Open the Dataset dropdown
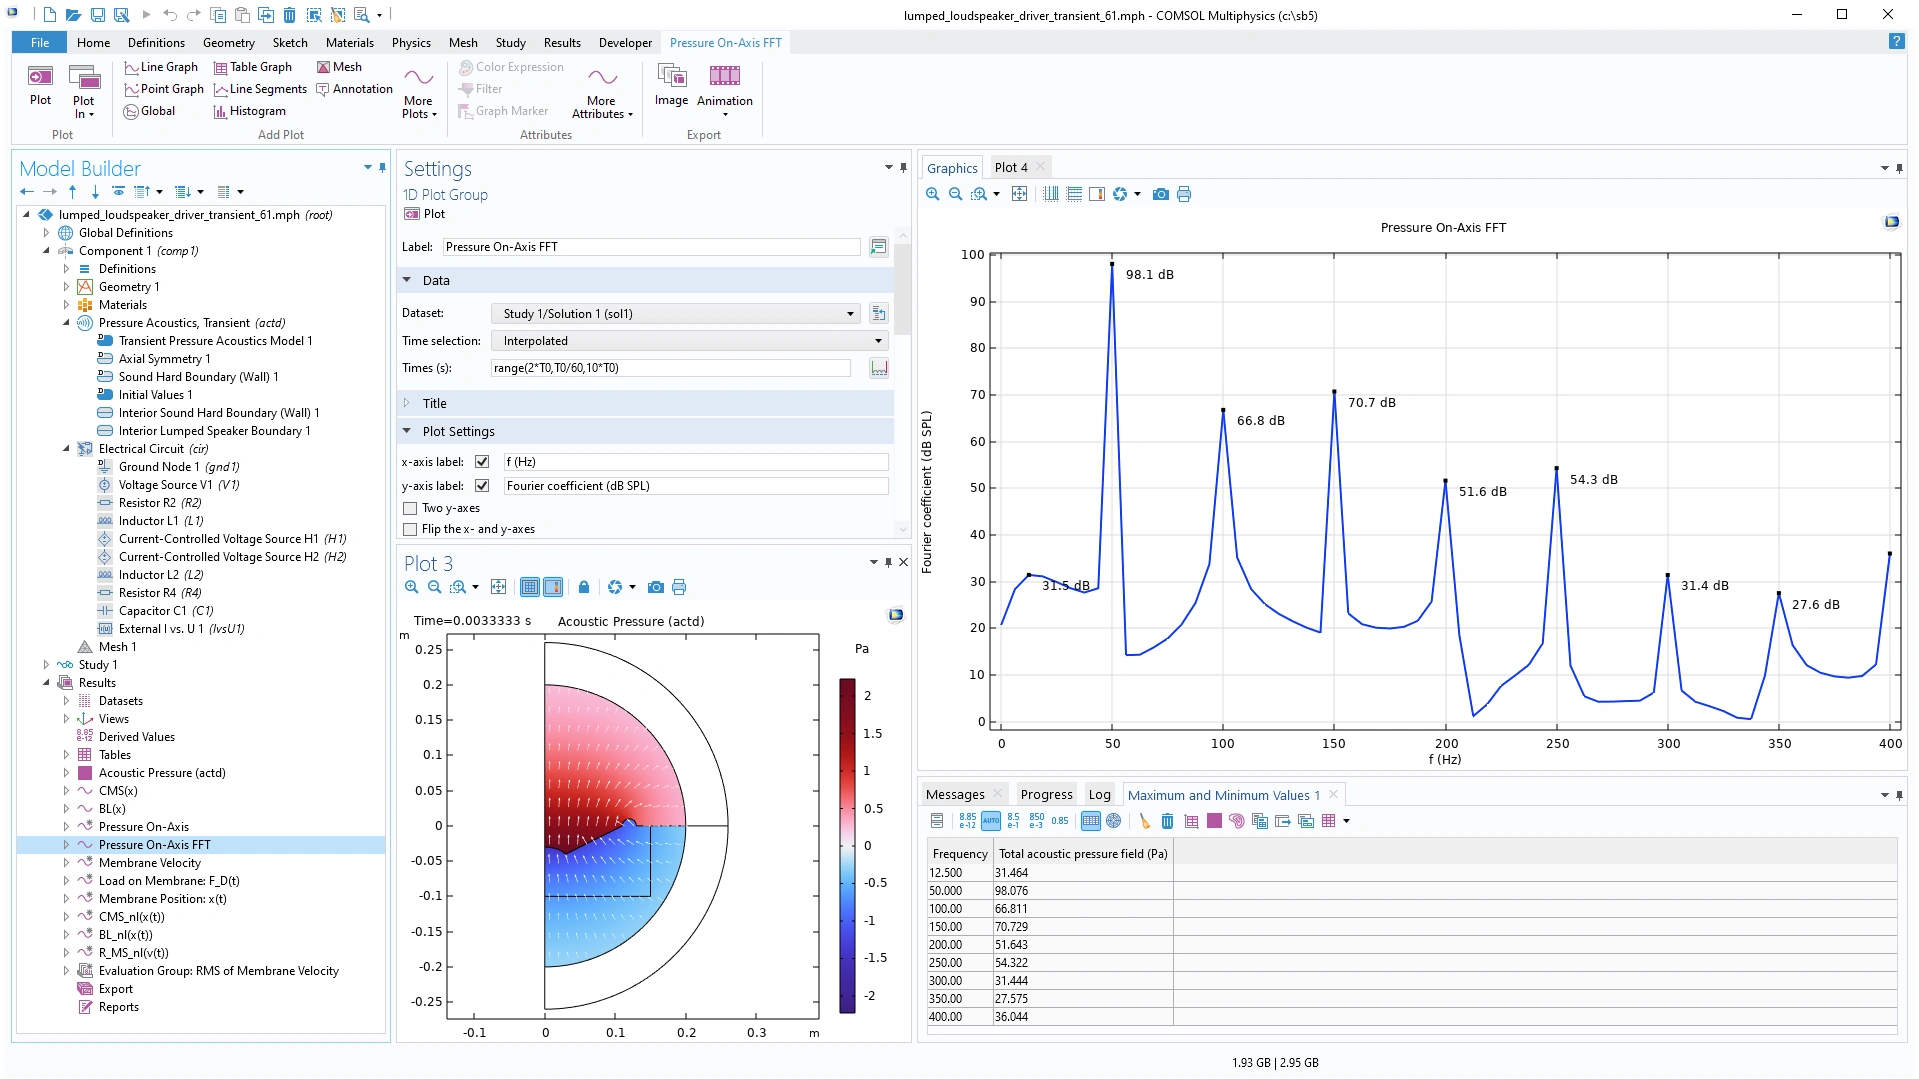This screenshot has width=1919, height=1079. [x=676, y=314]
